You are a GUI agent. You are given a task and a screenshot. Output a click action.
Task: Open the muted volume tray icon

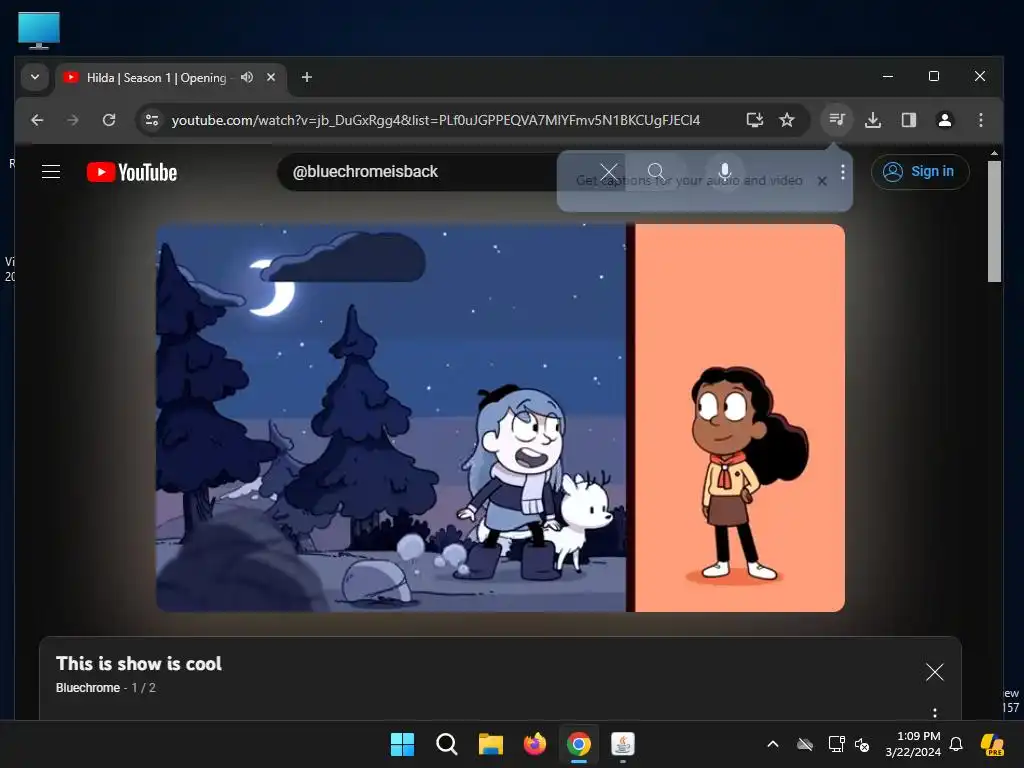point(862,744)
